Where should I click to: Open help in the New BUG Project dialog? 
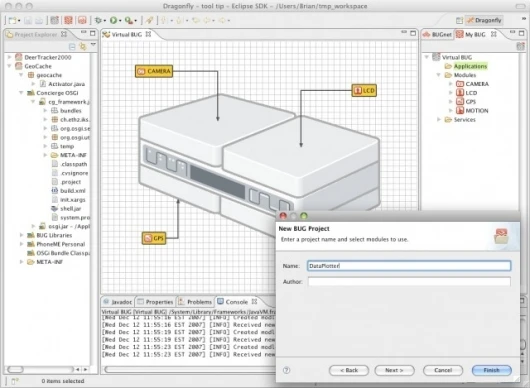pyautogui.click(x=286, y=370)
